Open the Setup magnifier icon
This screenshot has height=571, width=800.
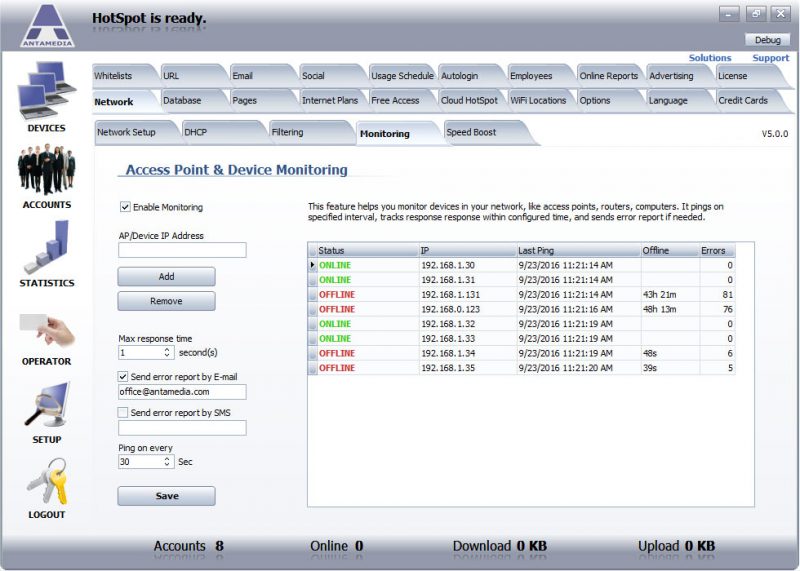46,405
